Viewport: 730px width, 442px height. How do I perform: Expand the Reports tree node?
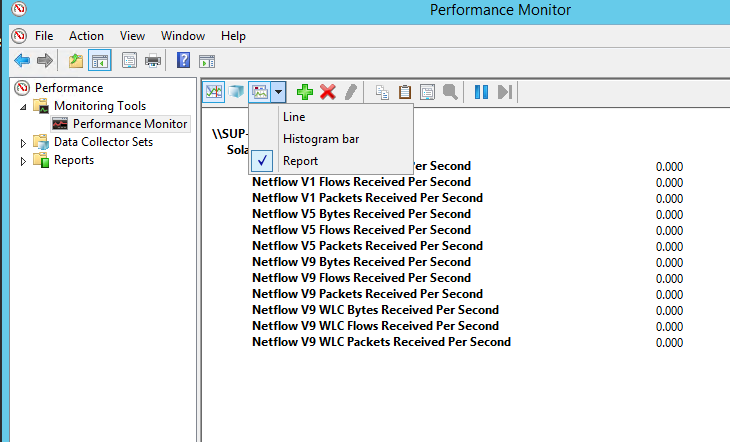[x=23, y=161]
